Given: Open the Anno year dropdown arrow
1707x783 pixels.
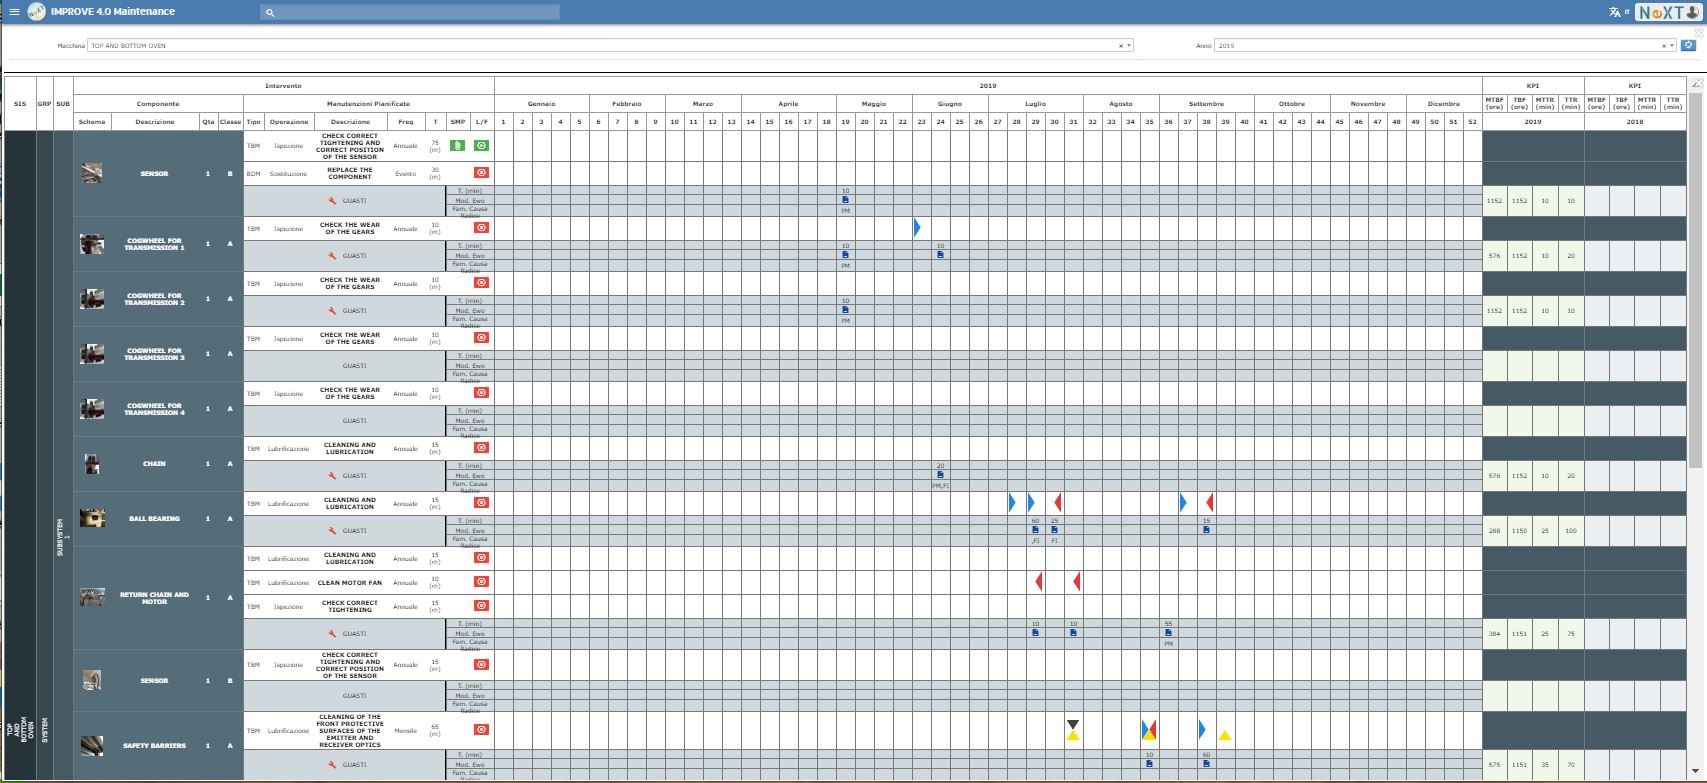Looking at the screenshot, I should pos(1672,46).
